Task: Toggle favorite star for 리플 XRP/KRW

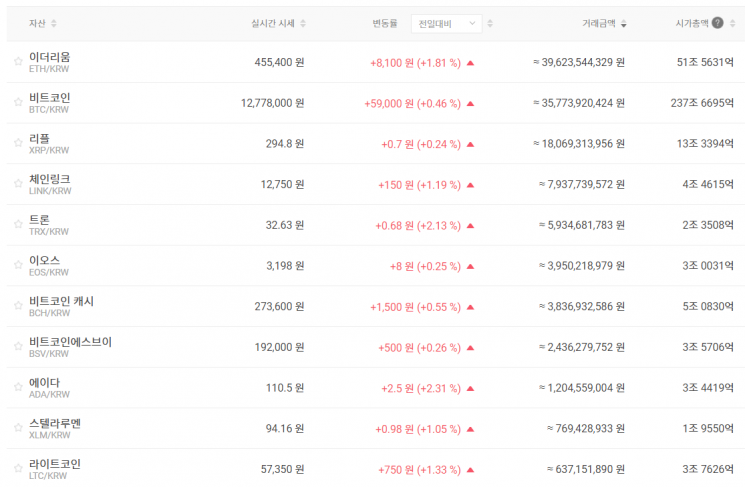Action: tap(18, 143)
